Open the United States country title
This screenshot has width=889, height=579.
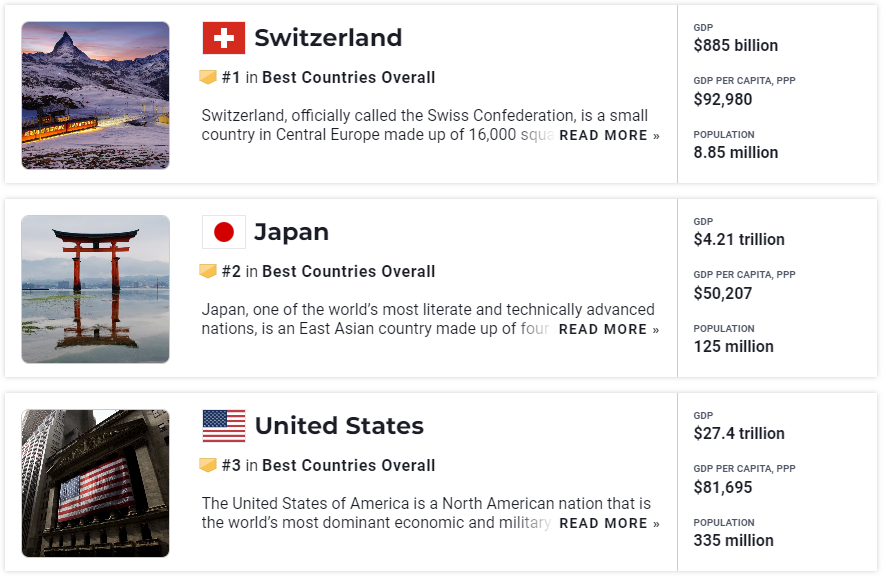(339, 426)
